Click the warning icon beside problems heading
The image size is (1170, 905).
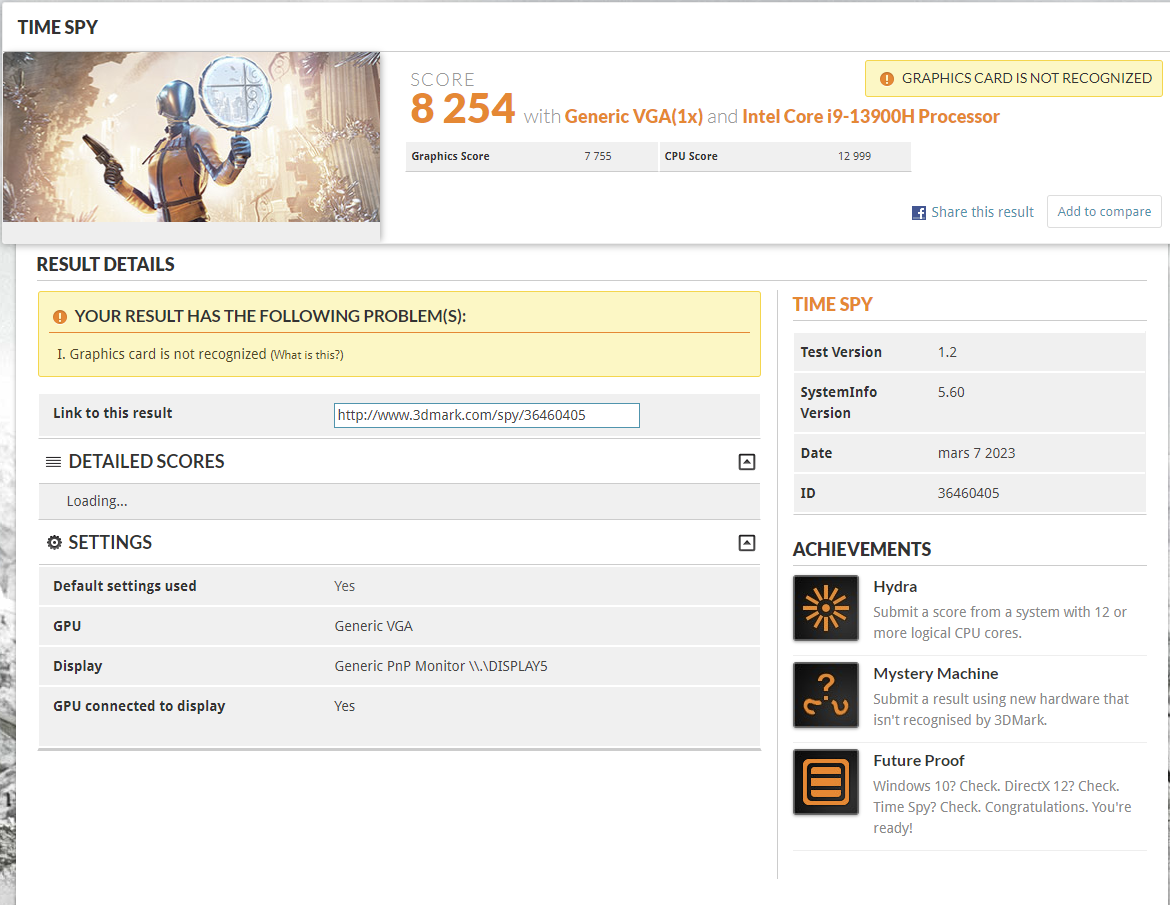pyautogui.click(x=60, y=317)
